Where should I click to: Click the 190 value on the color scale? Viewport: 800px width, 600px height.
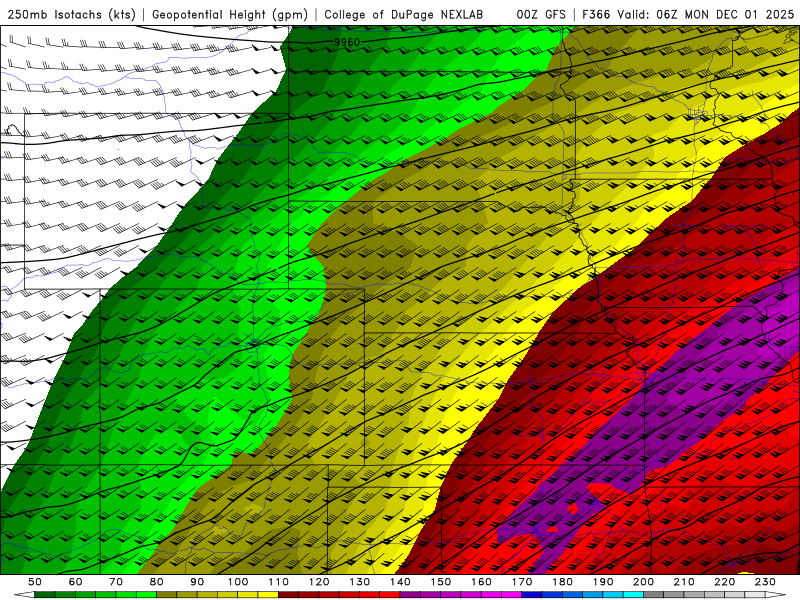point(603,582)
